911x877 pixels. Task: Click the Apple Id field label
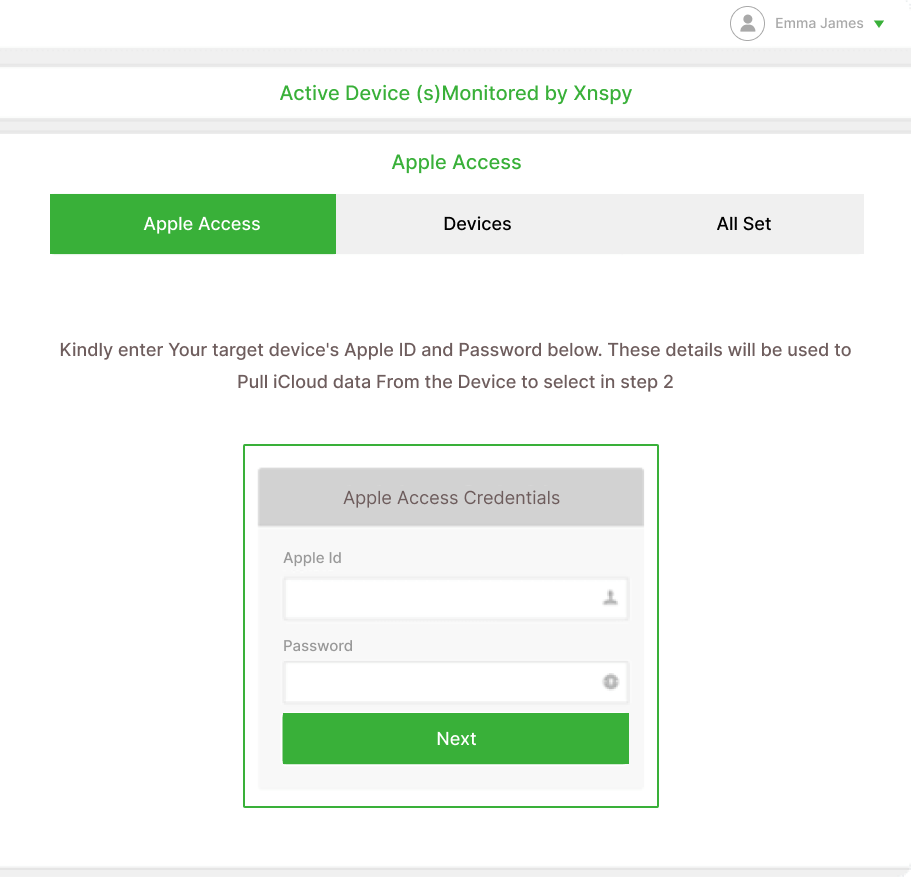tap(312, 558)
